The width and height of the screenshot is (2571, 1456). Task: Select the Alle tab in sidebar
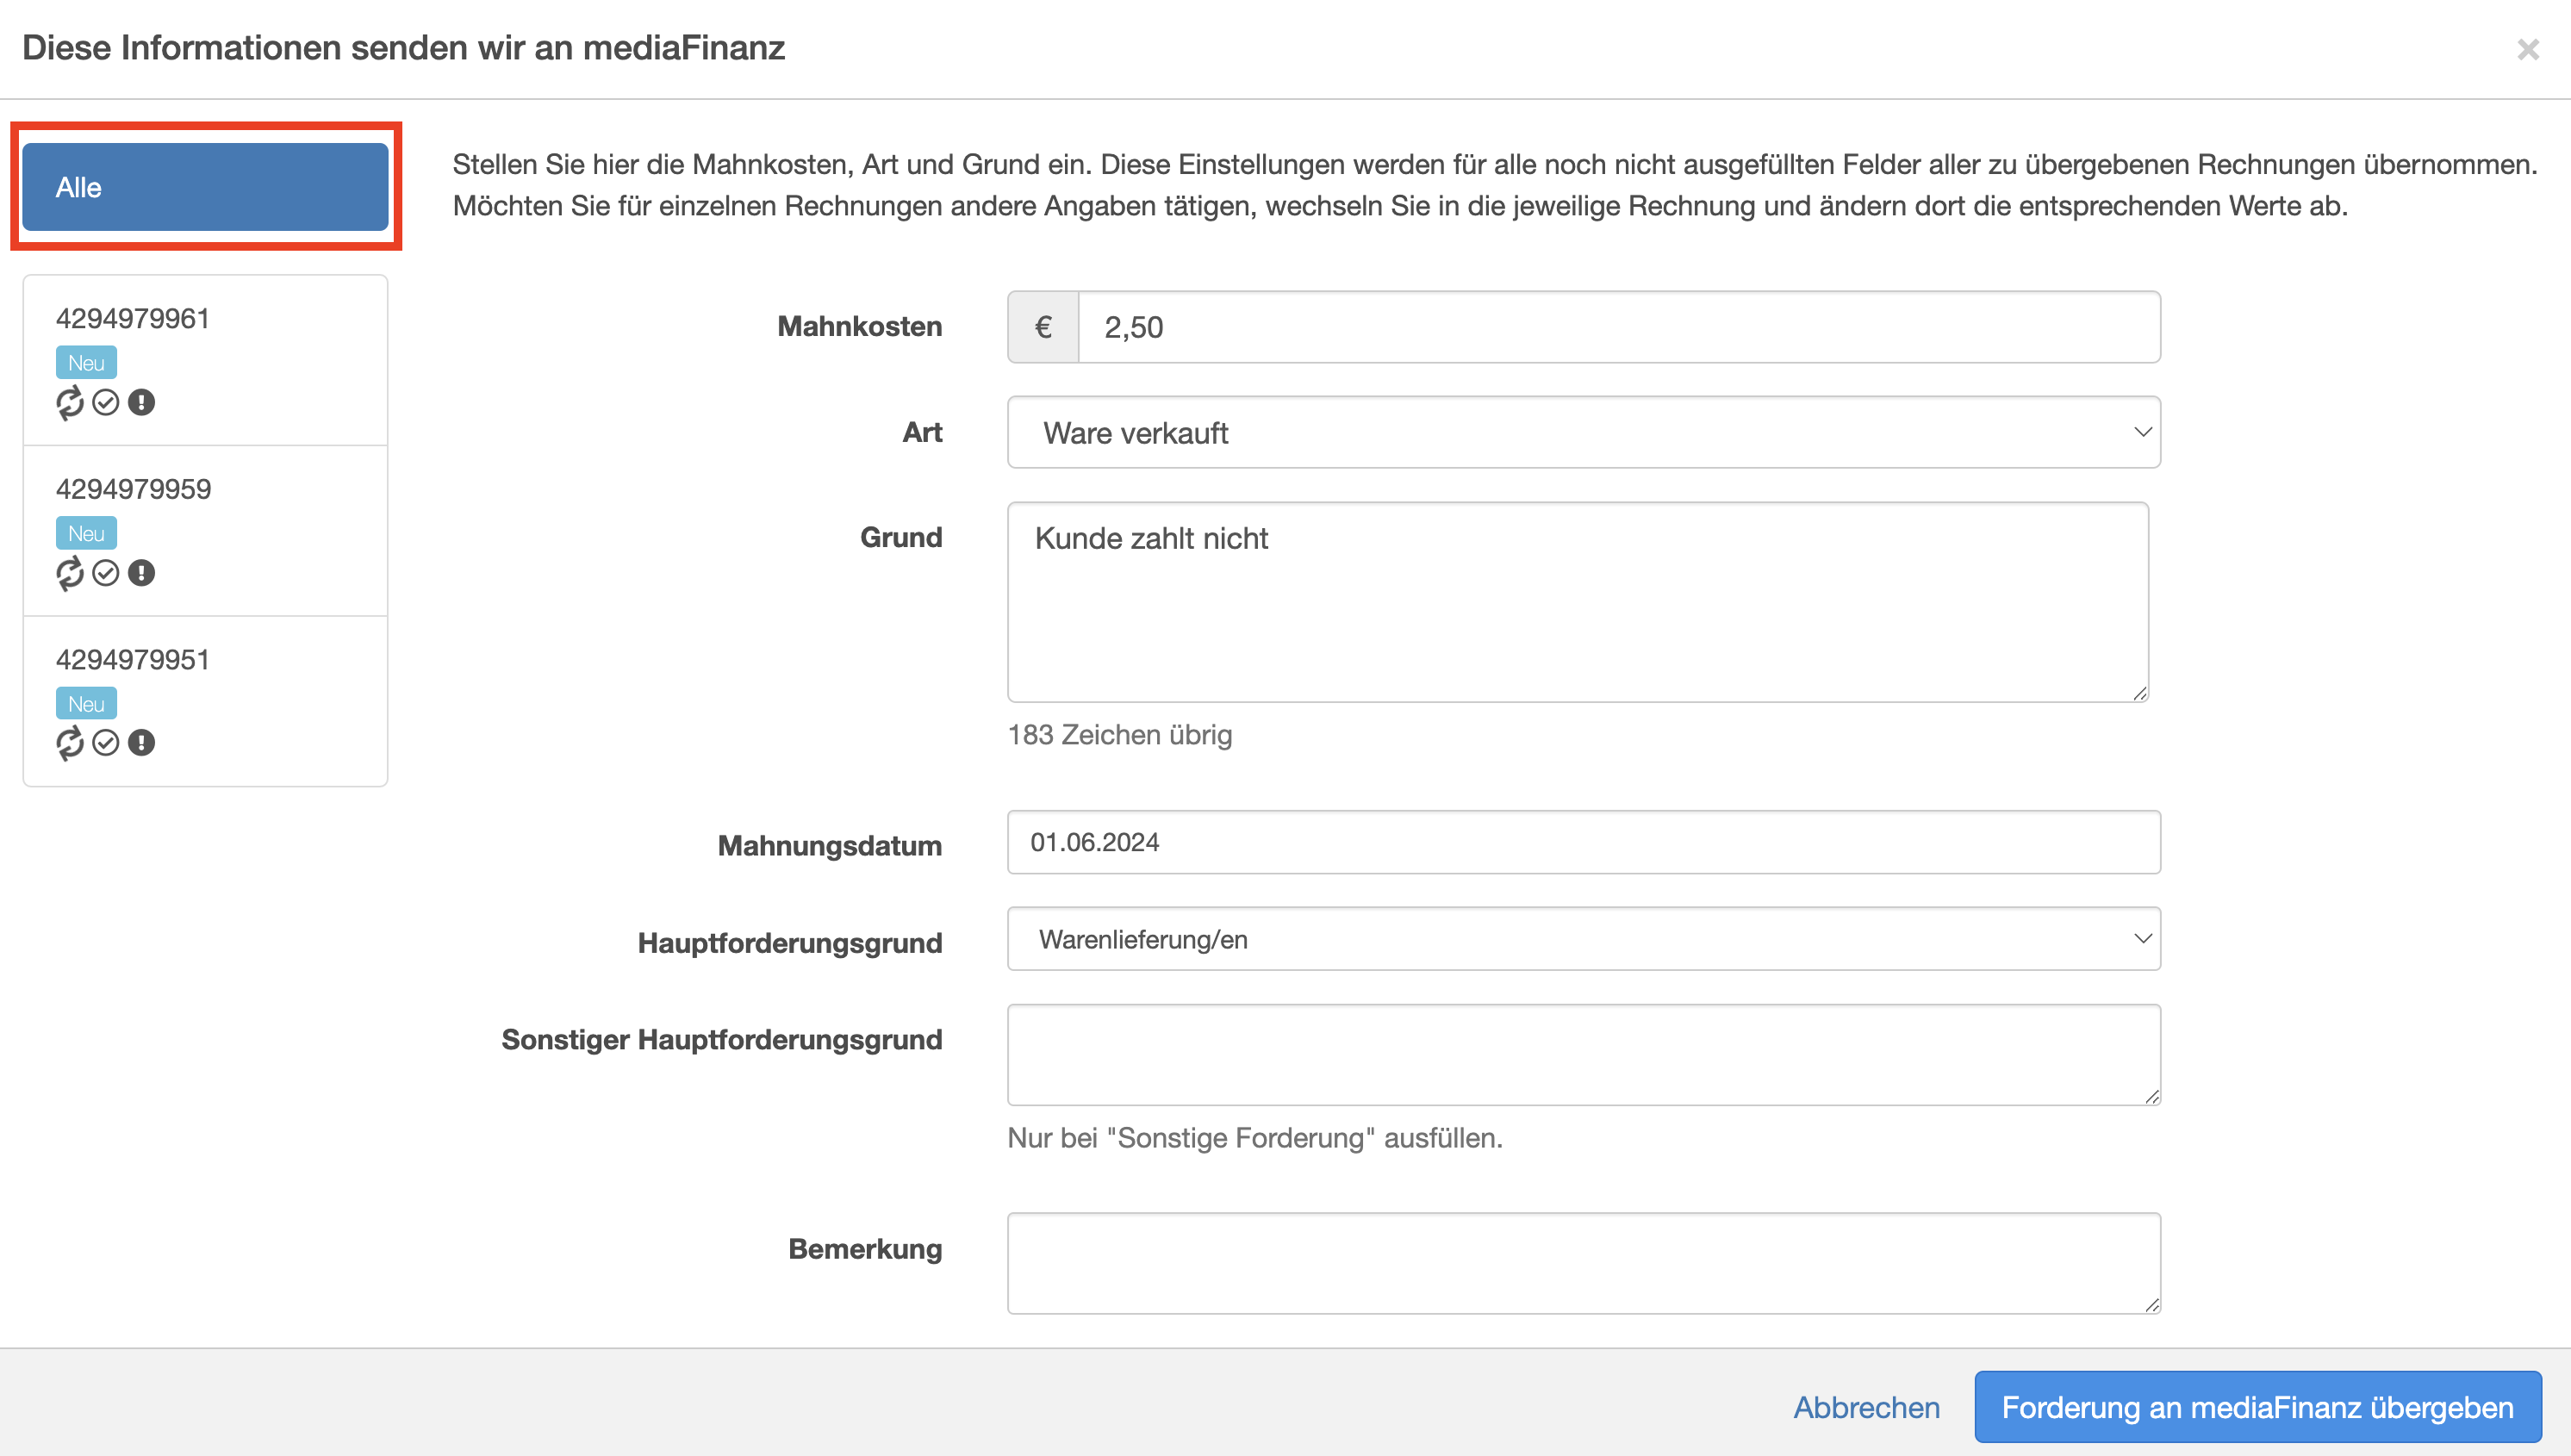coord(205,187)
